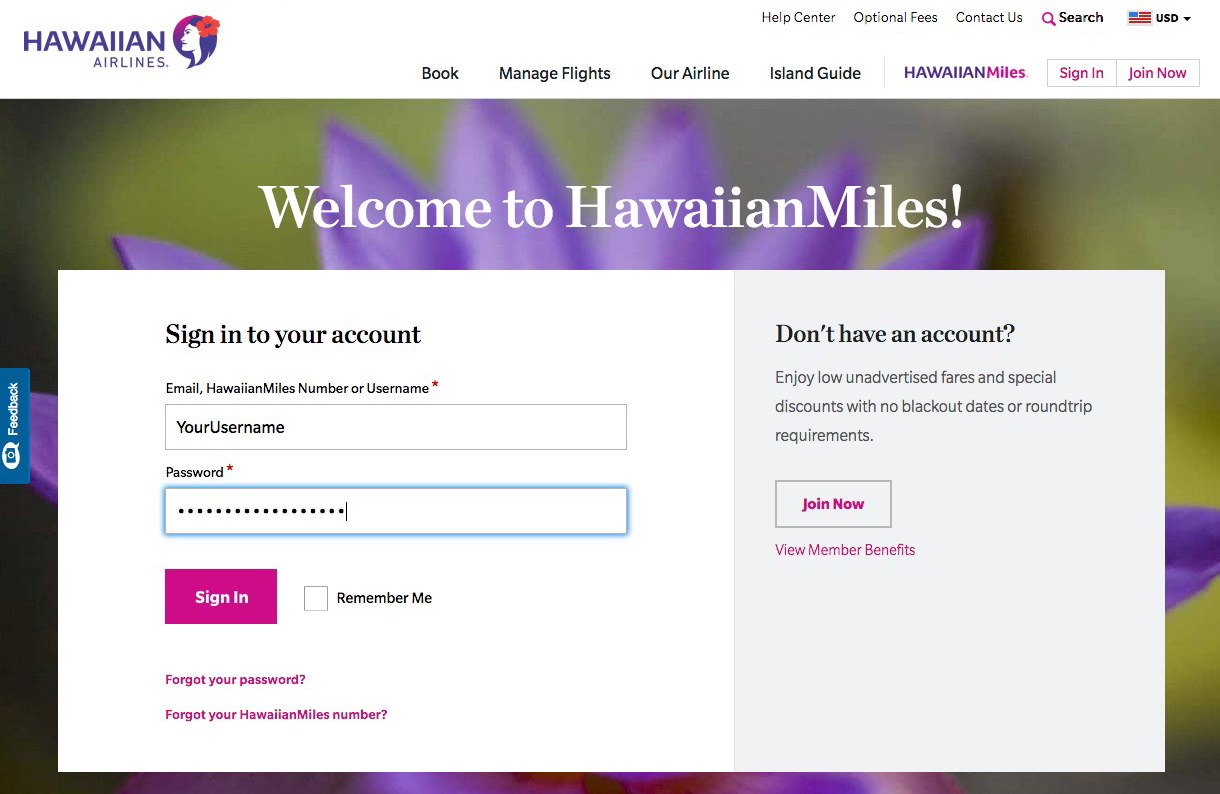This screenshot has height=794, width=1220.
Task: Expand the Manage Flights menu
Action: click(555, 73)
